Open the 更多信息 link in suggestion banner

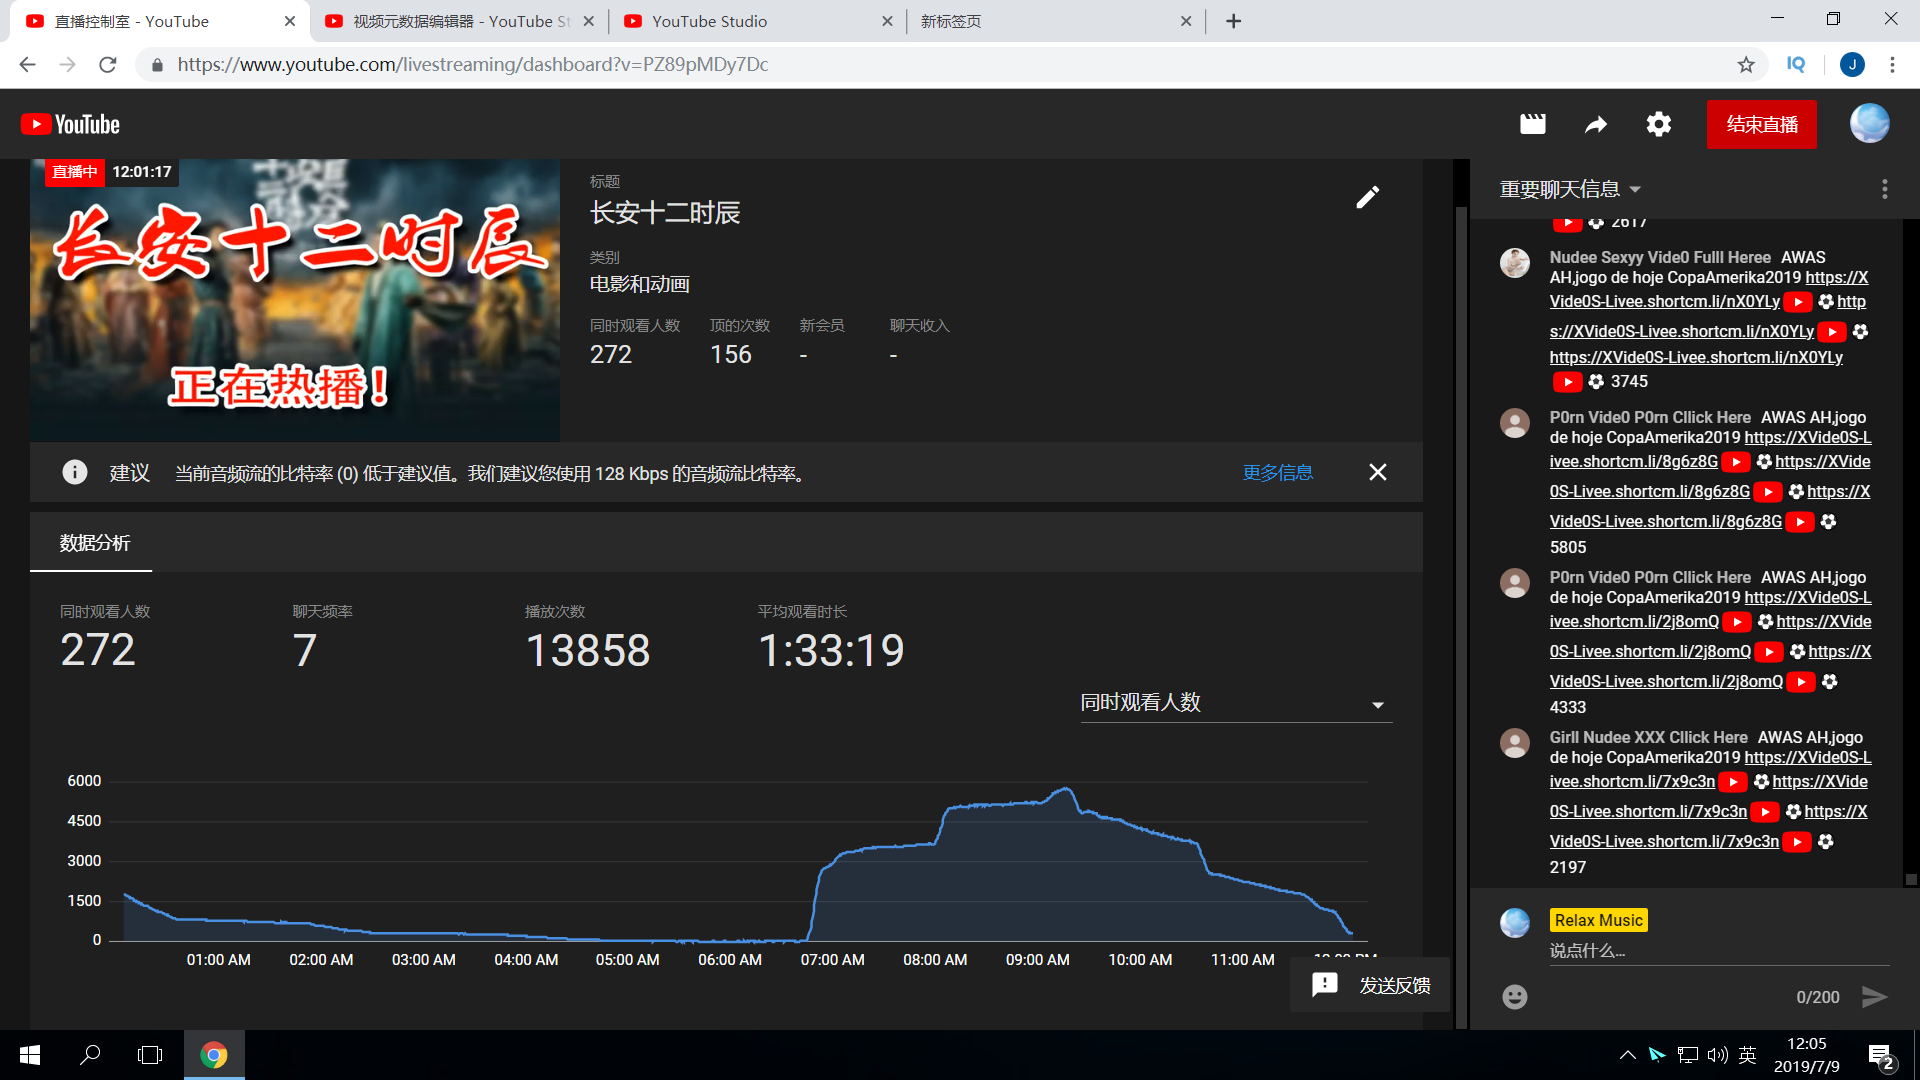pyautogui.click(x=1278, y=472)
